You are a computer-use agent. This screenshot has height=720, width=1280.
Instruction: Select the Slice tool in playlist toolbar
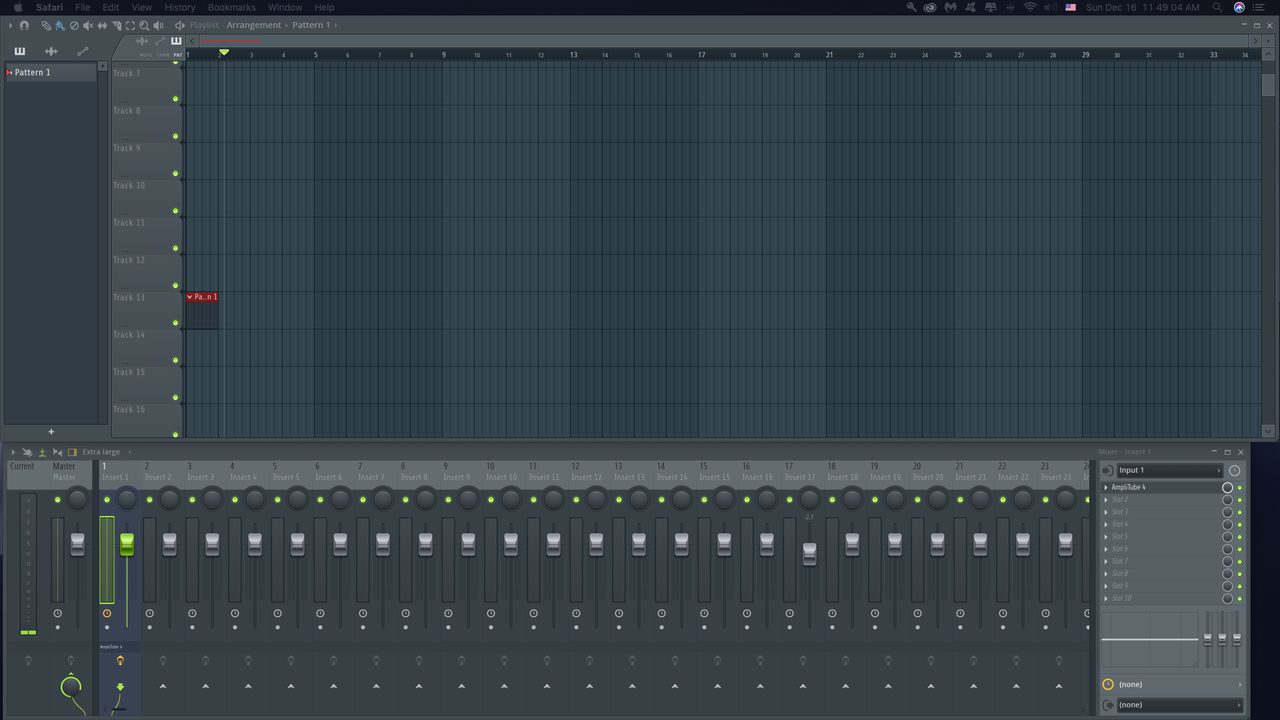click(x=116, y=25)
